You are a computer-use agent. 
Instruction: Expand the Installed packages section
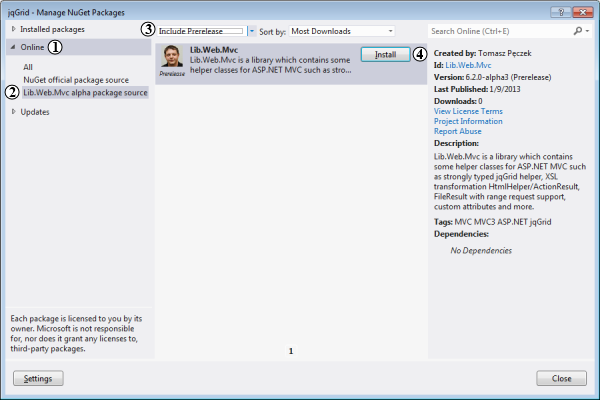click(13, 29)
